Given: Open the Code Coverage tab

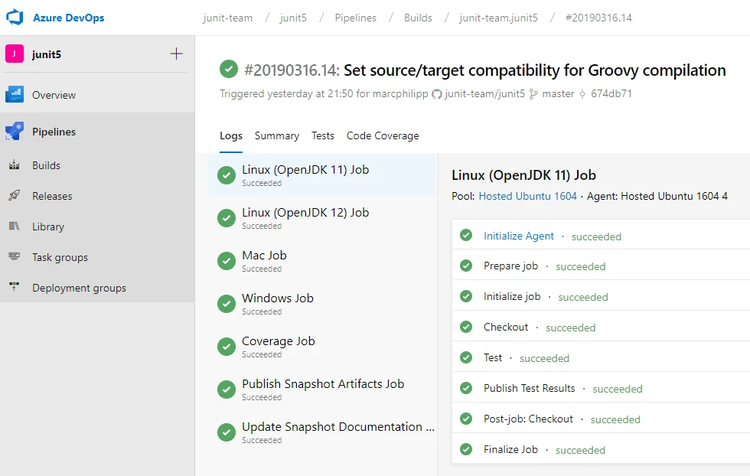Looking at the screenshot, I should coord(382,136).
